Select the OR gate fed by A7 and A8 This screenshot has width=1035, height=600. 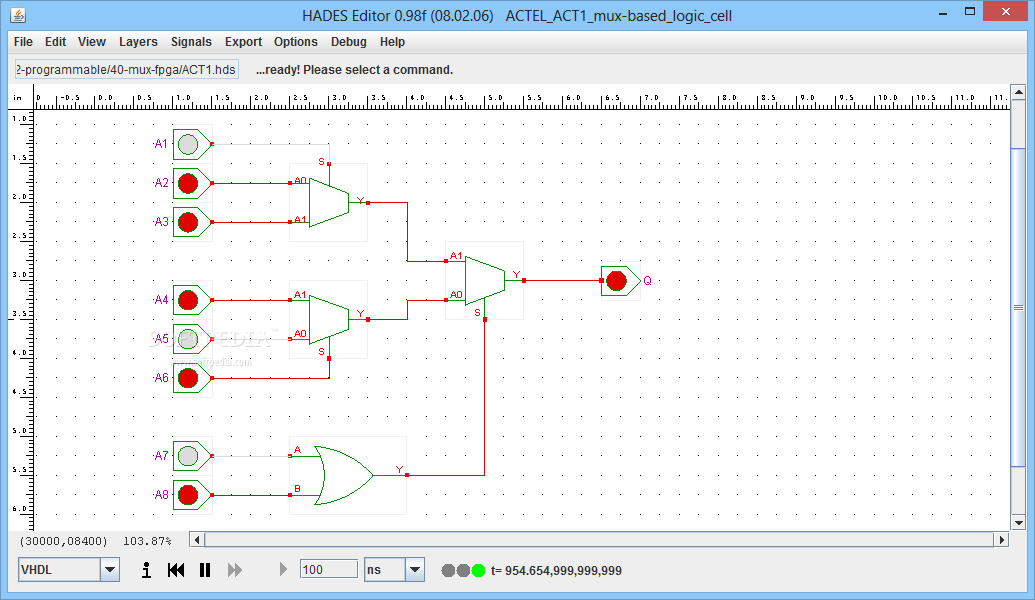click(x=340, y=473)
